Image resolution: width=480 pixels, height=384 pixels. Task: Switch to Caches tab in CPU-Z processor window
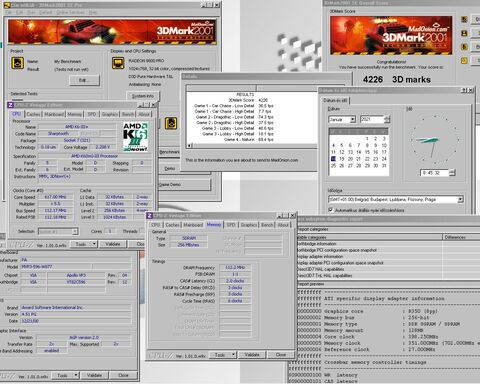[33, 114]
